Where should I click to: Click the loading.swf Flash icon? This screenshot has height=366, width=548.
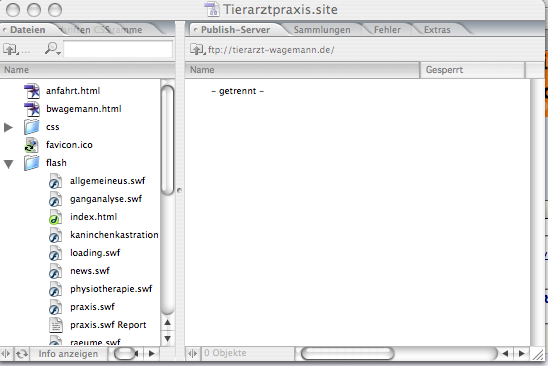pos(55,253)
